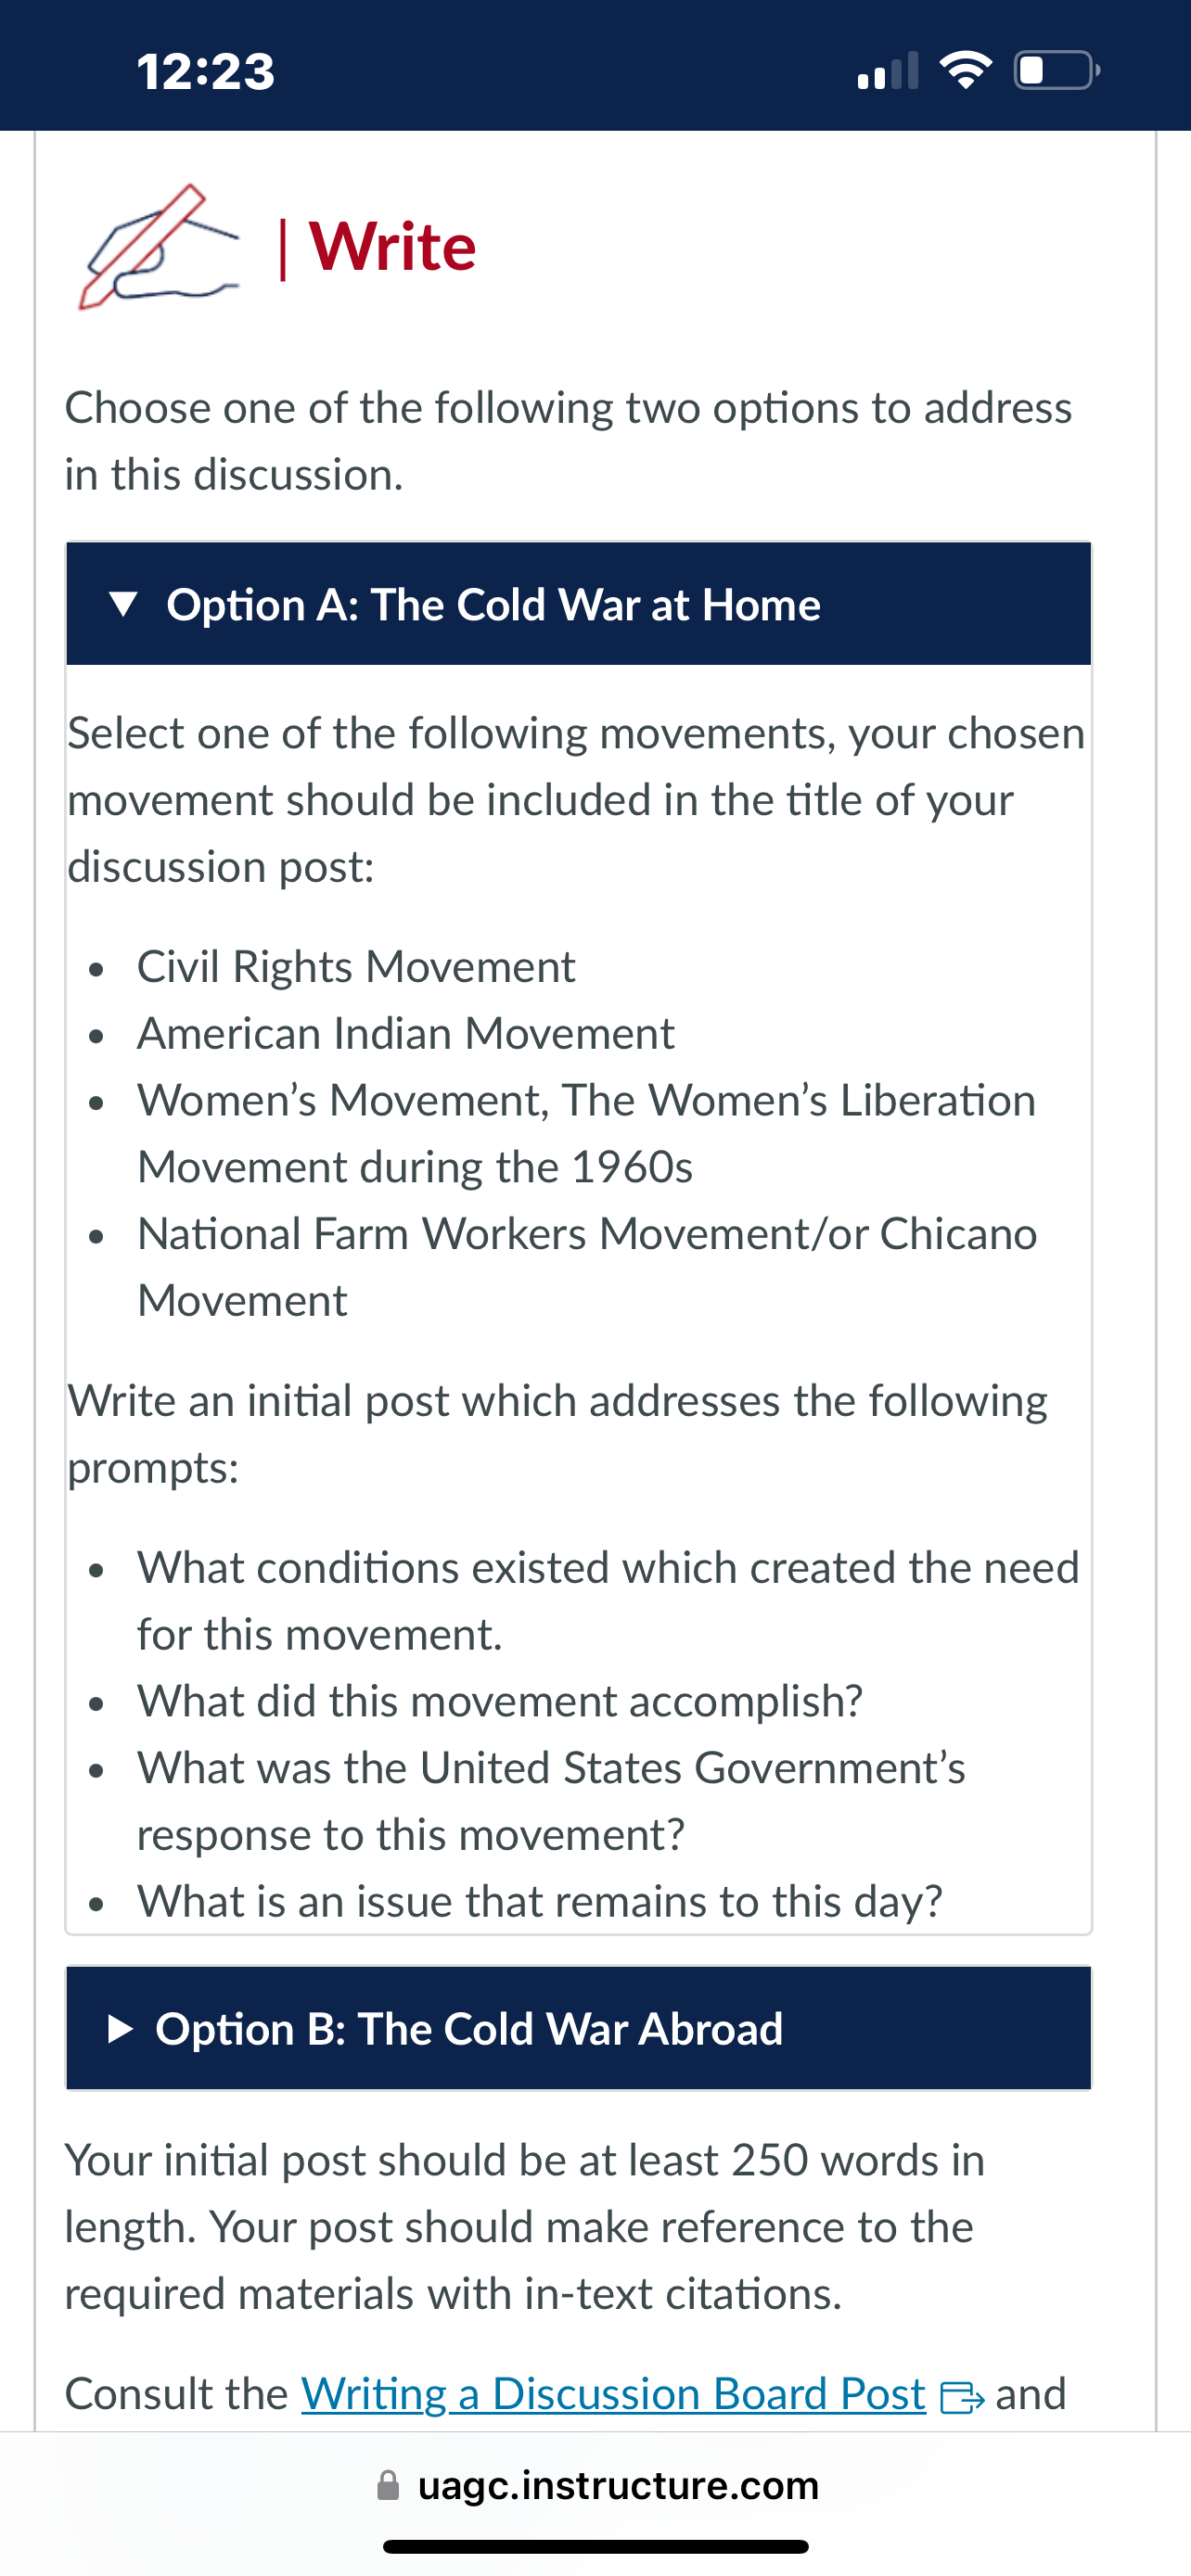Click external link icon after Discussion Board Post

[x=962, y=2397]
